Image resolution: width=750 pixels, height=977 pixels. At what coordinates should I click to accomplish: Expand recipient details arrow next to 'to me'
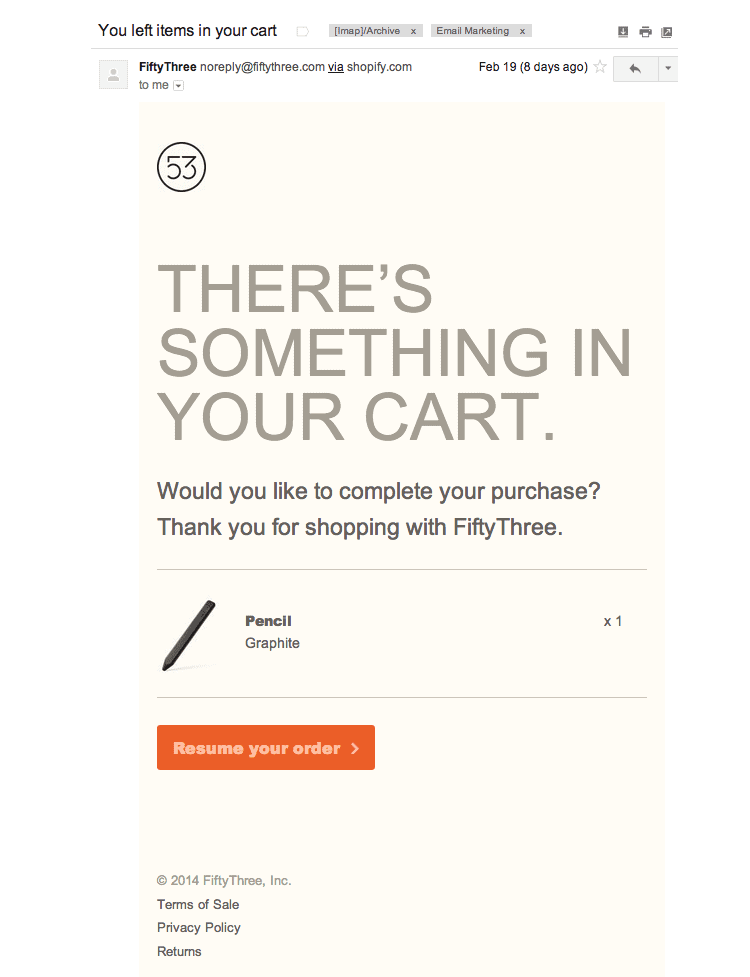(x=179, y=85)
